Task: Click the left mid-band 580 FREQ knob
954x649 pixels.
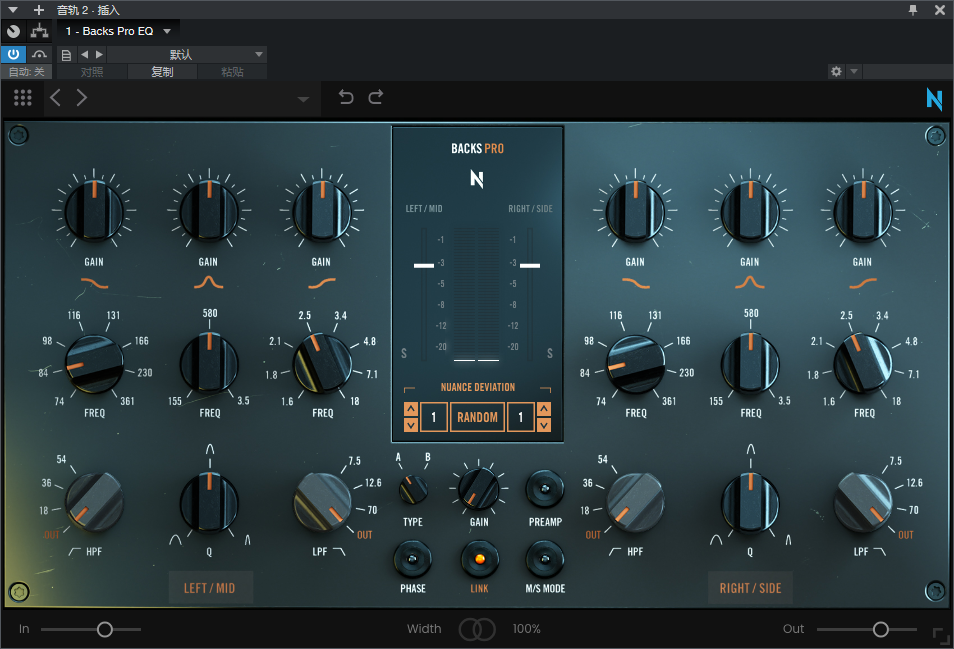Action: point(209,363)
